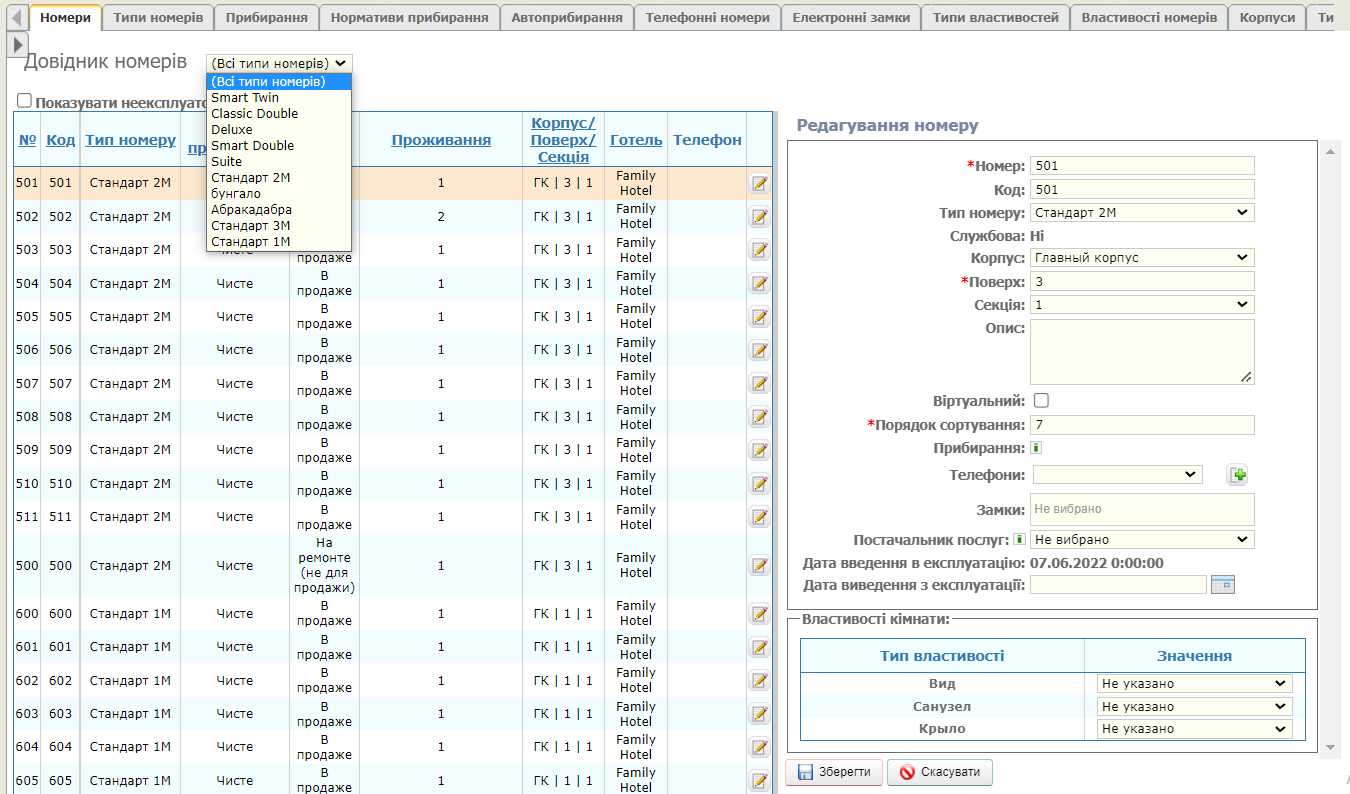Click the cleaning info icon next to Прибирання

pyautogui.click(x=1036, y=448)
